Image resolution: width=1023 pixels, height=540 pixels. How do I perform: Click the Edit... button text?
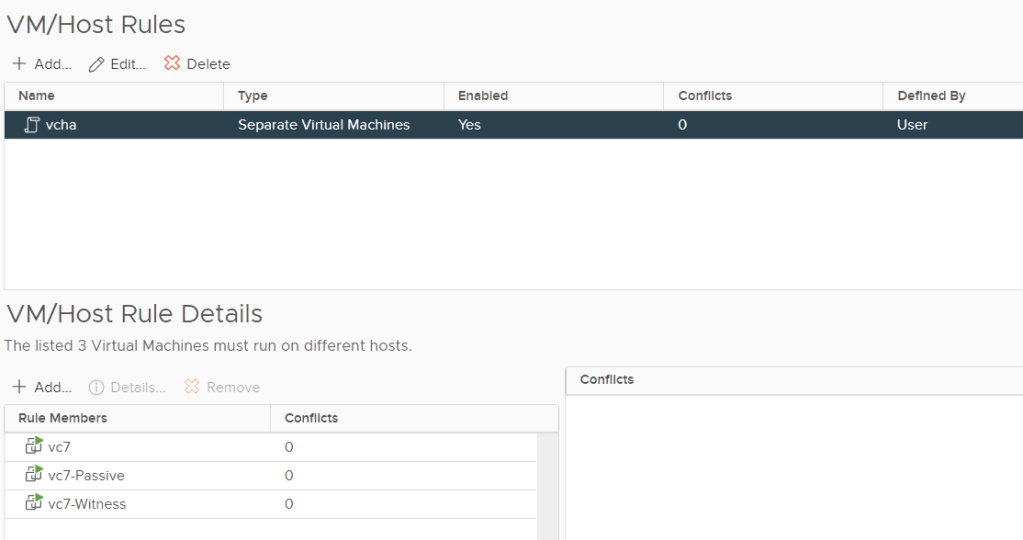pos(128,64)
